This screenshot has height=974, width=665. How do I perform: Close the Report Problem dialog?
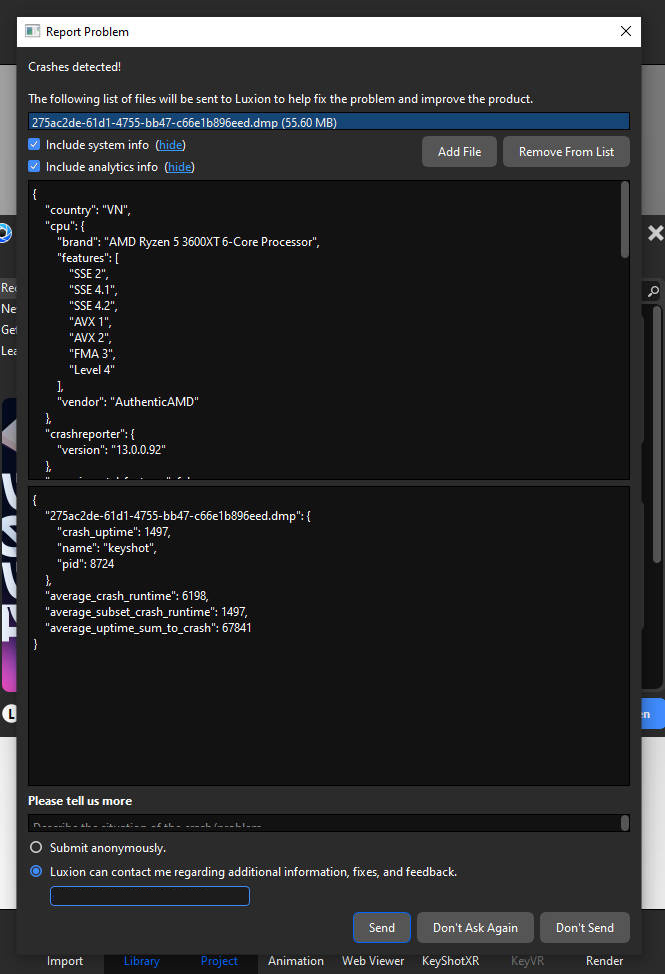(625, 31)
